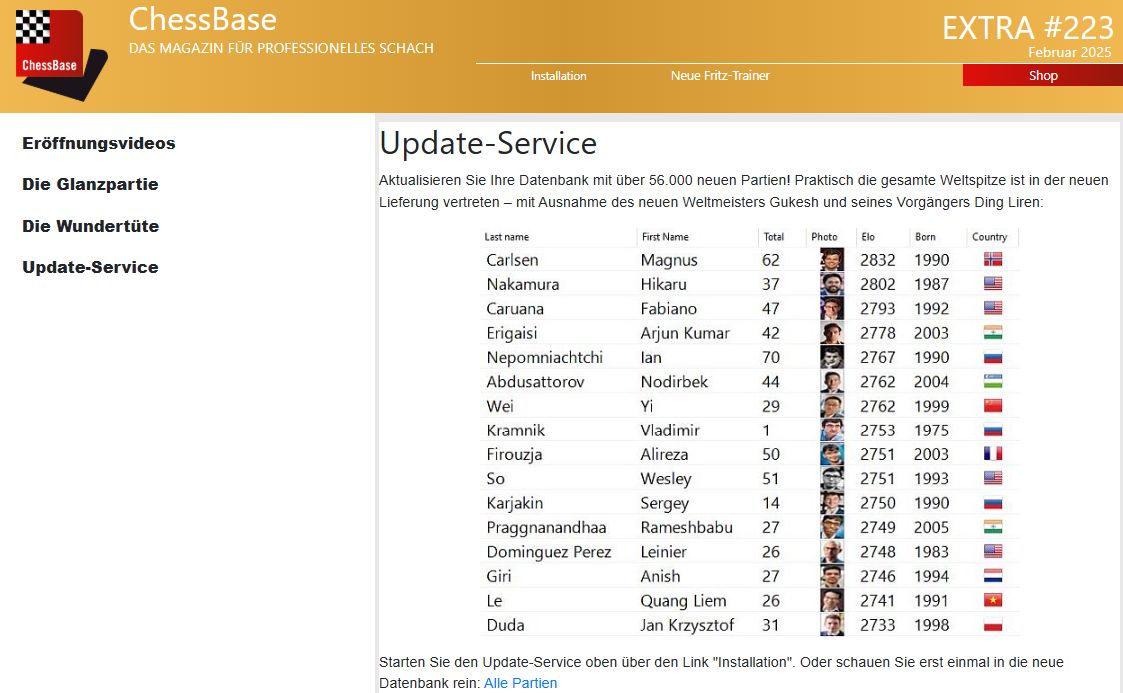Click the ChessBase logo icon
The width and height of the screenshot is (1123, 693).
(x=59, y=51)
